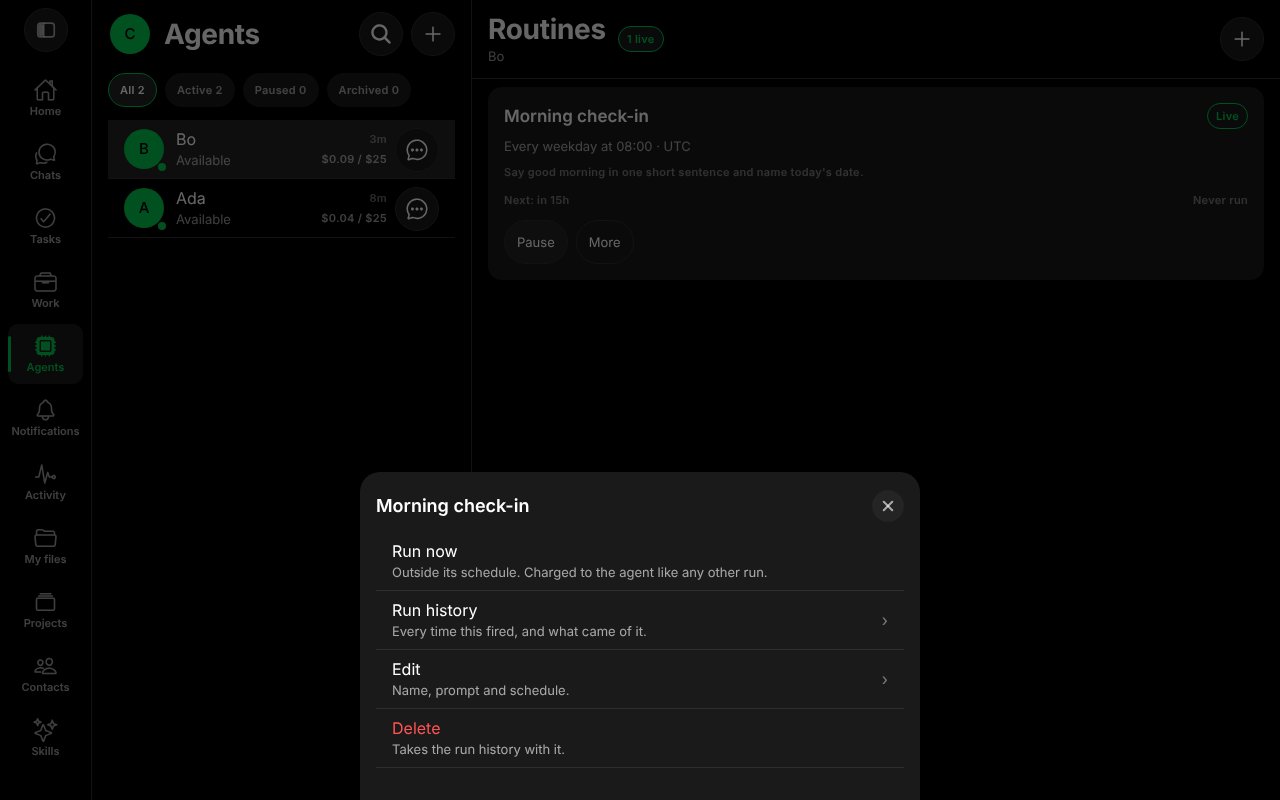The height and width of the screenshot is (800, 1280).
Task: Open Chats from the sidebar
Action: pos(45,163)
